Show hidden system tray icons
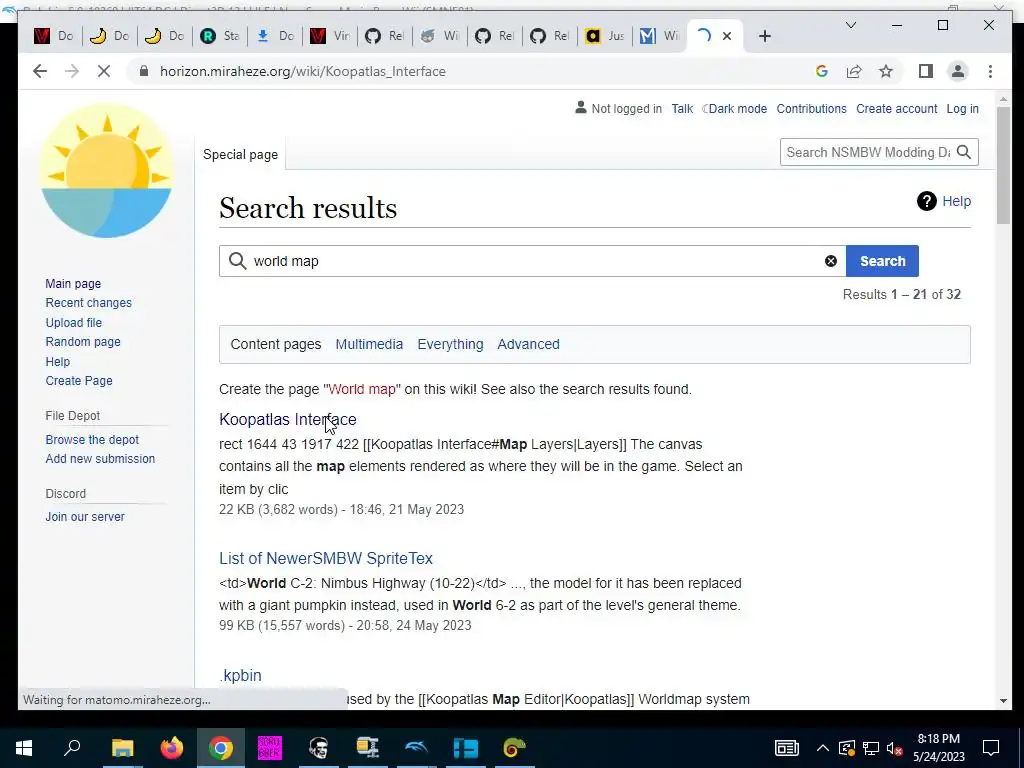Image resolution: width=1024 pixels, height=768 pixels. tap(822, 748)
